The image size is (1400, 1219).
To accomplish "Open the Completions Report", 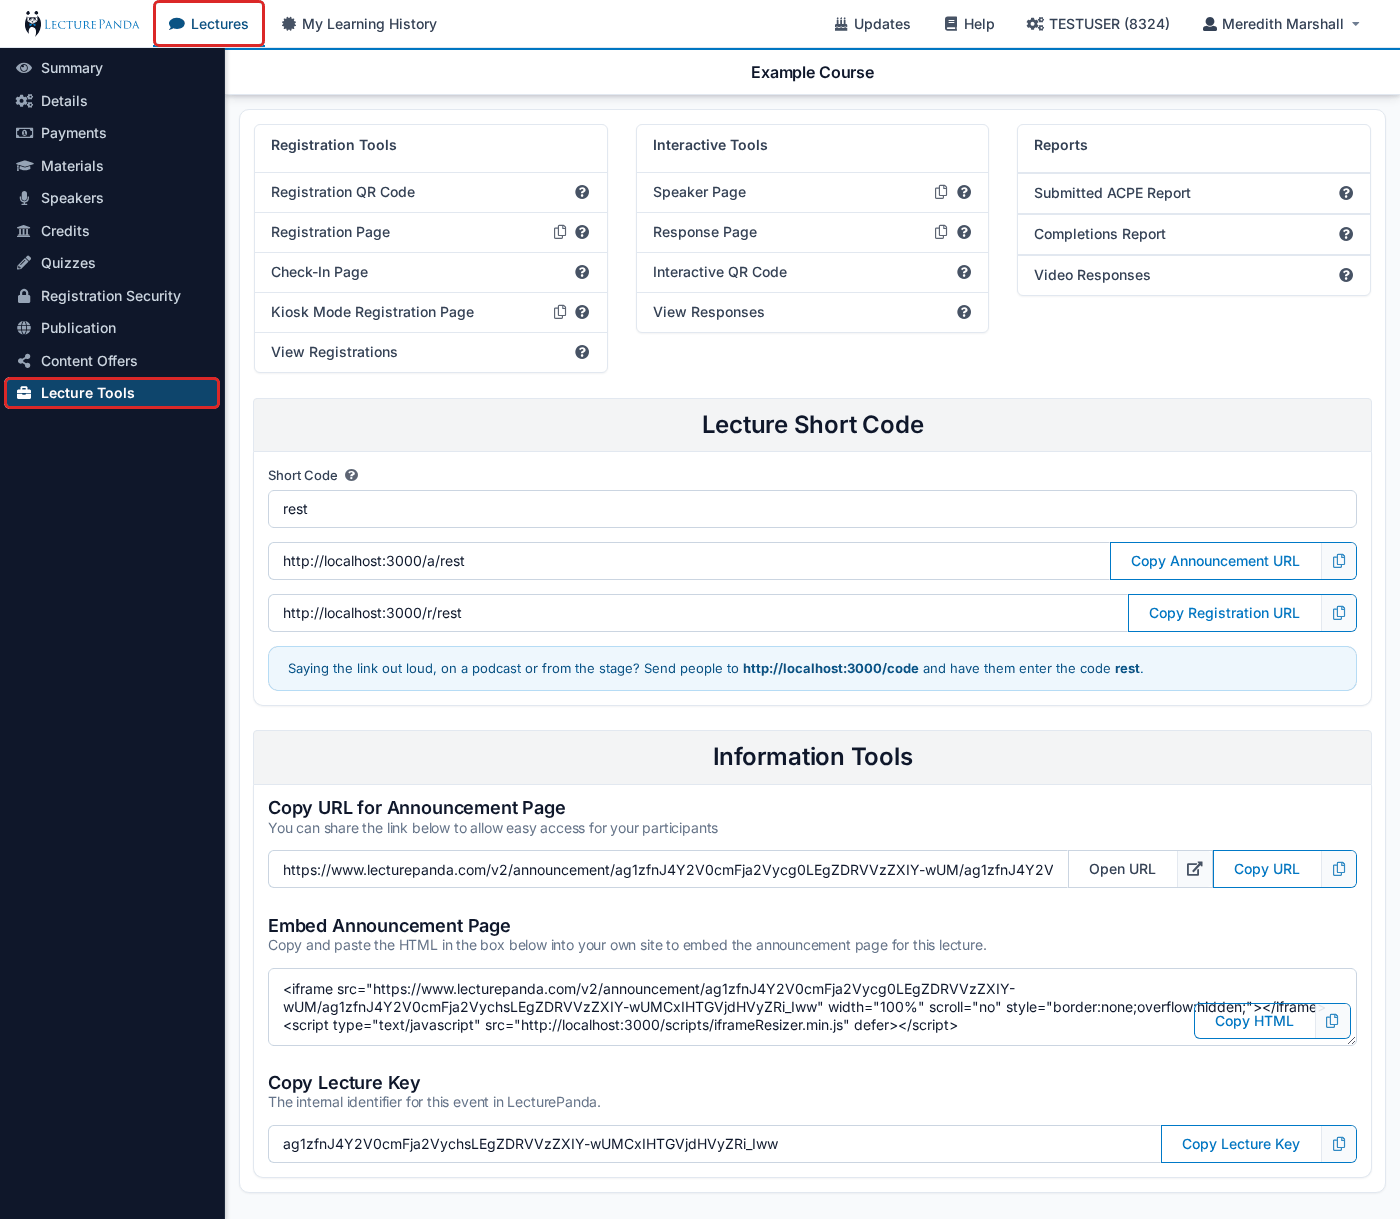I will [x=1100, y=234].
